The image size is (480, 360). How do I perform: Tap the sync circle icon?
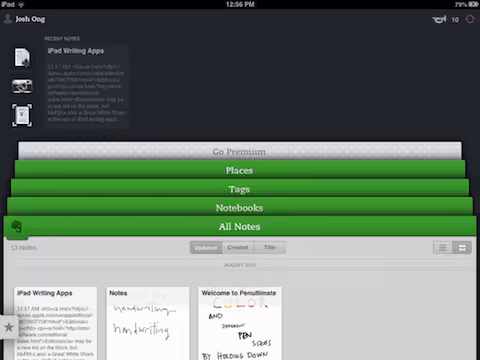pos(470,20)
